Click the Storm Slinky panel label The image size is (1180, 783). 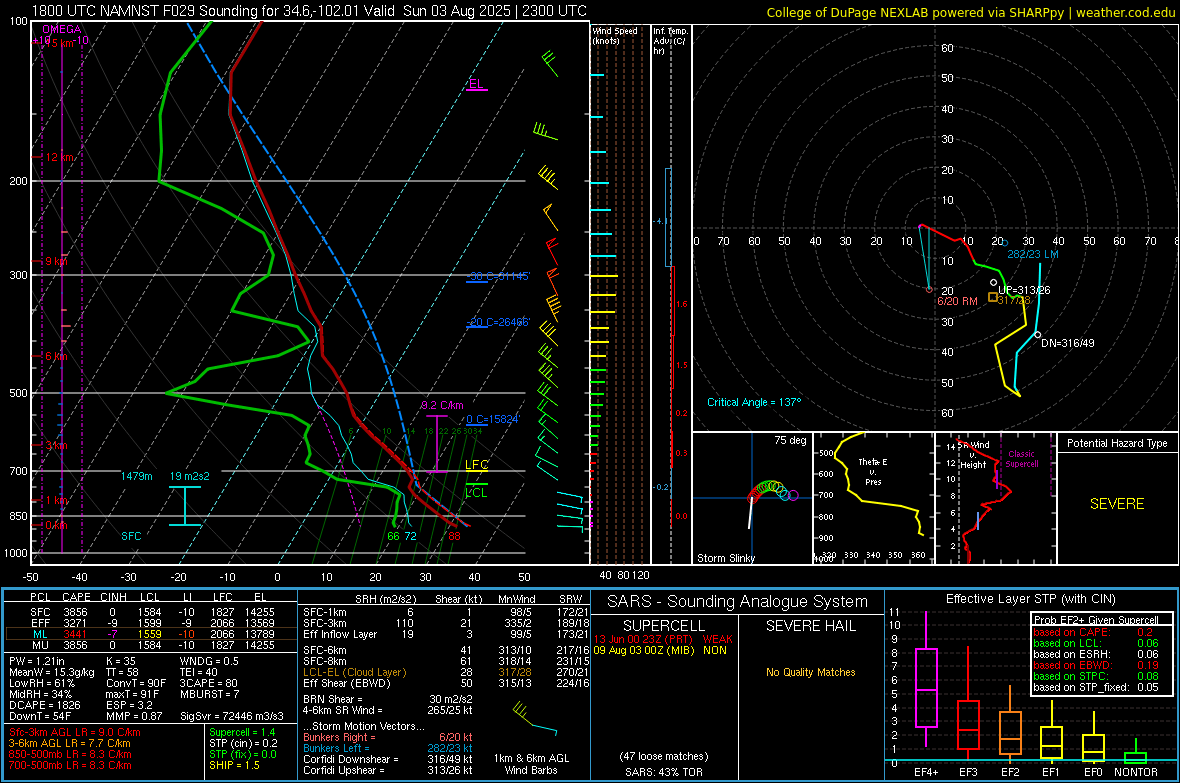725,558
